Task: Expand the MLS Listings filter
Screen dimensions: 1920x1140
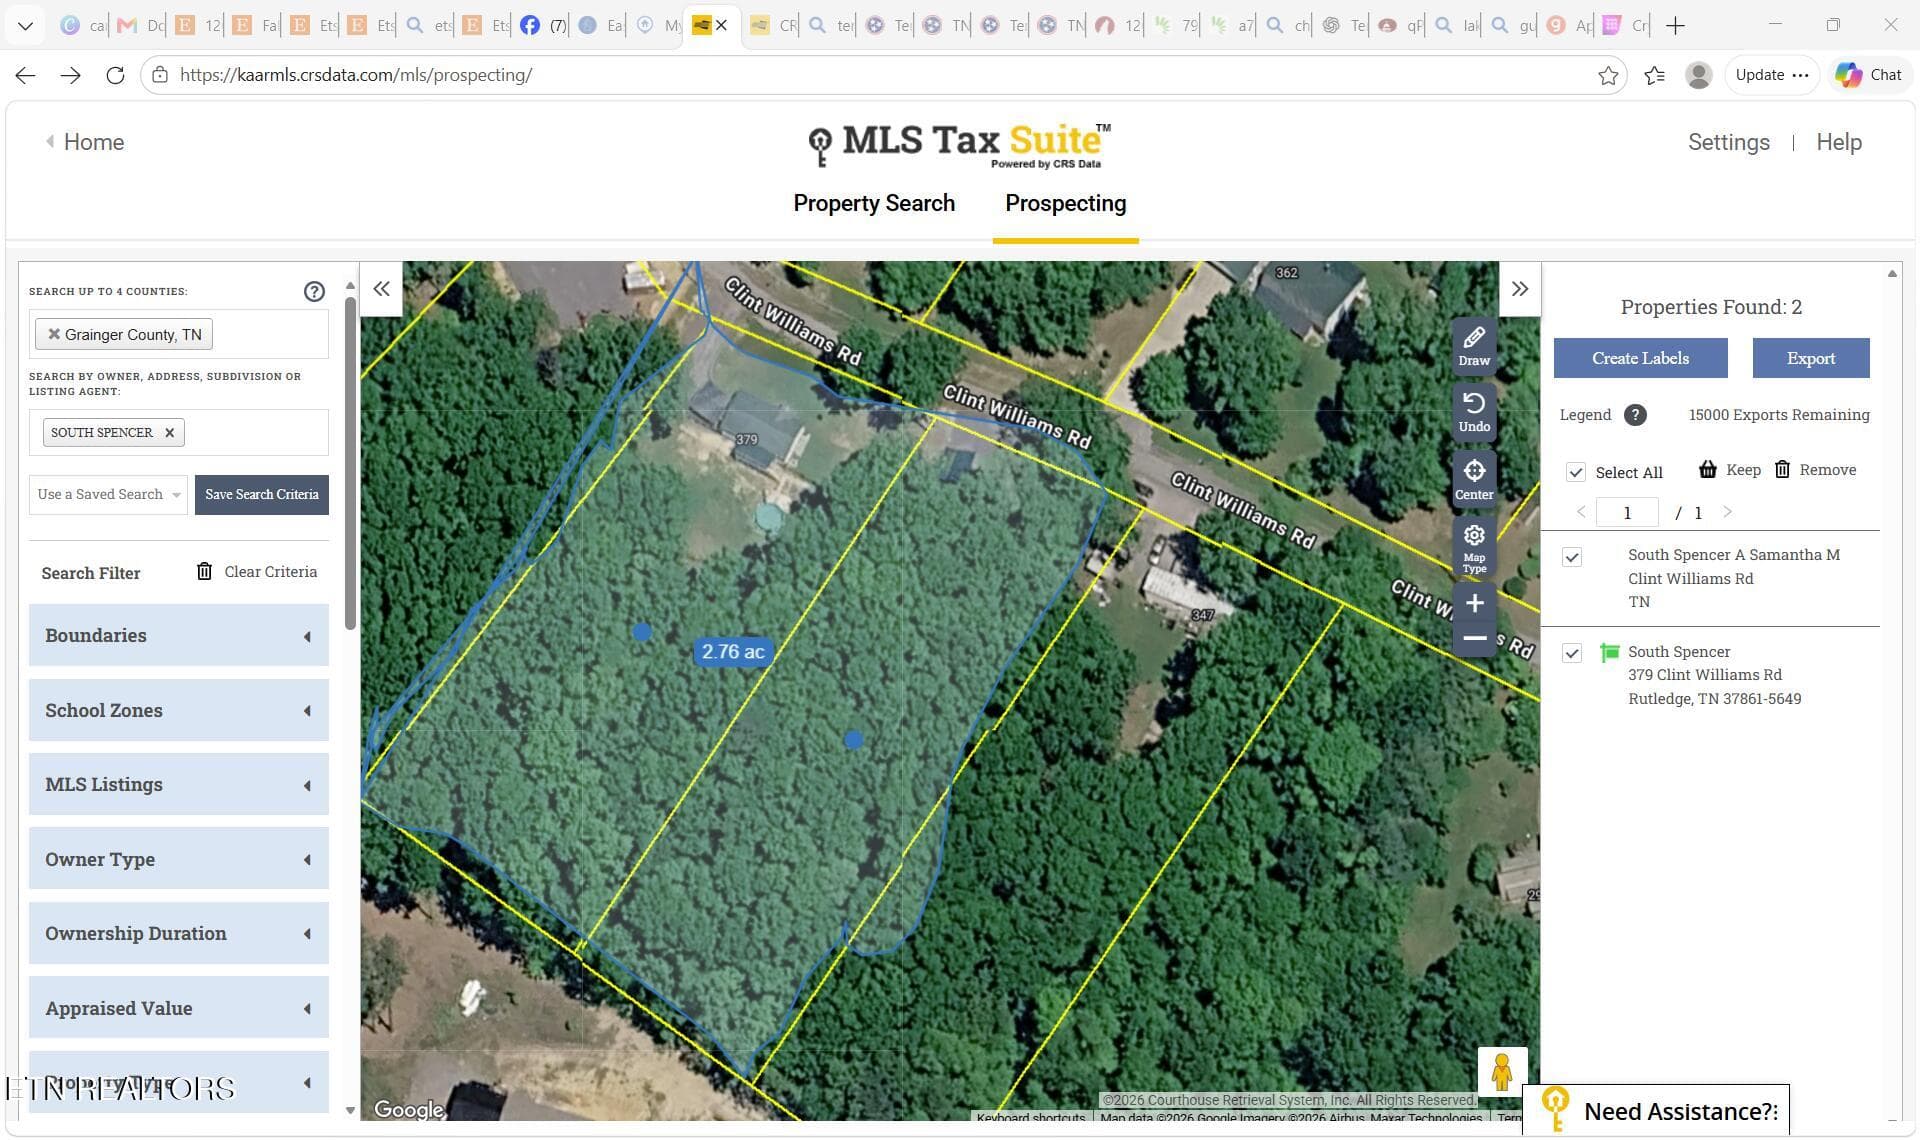Action: tap(179, 784)
